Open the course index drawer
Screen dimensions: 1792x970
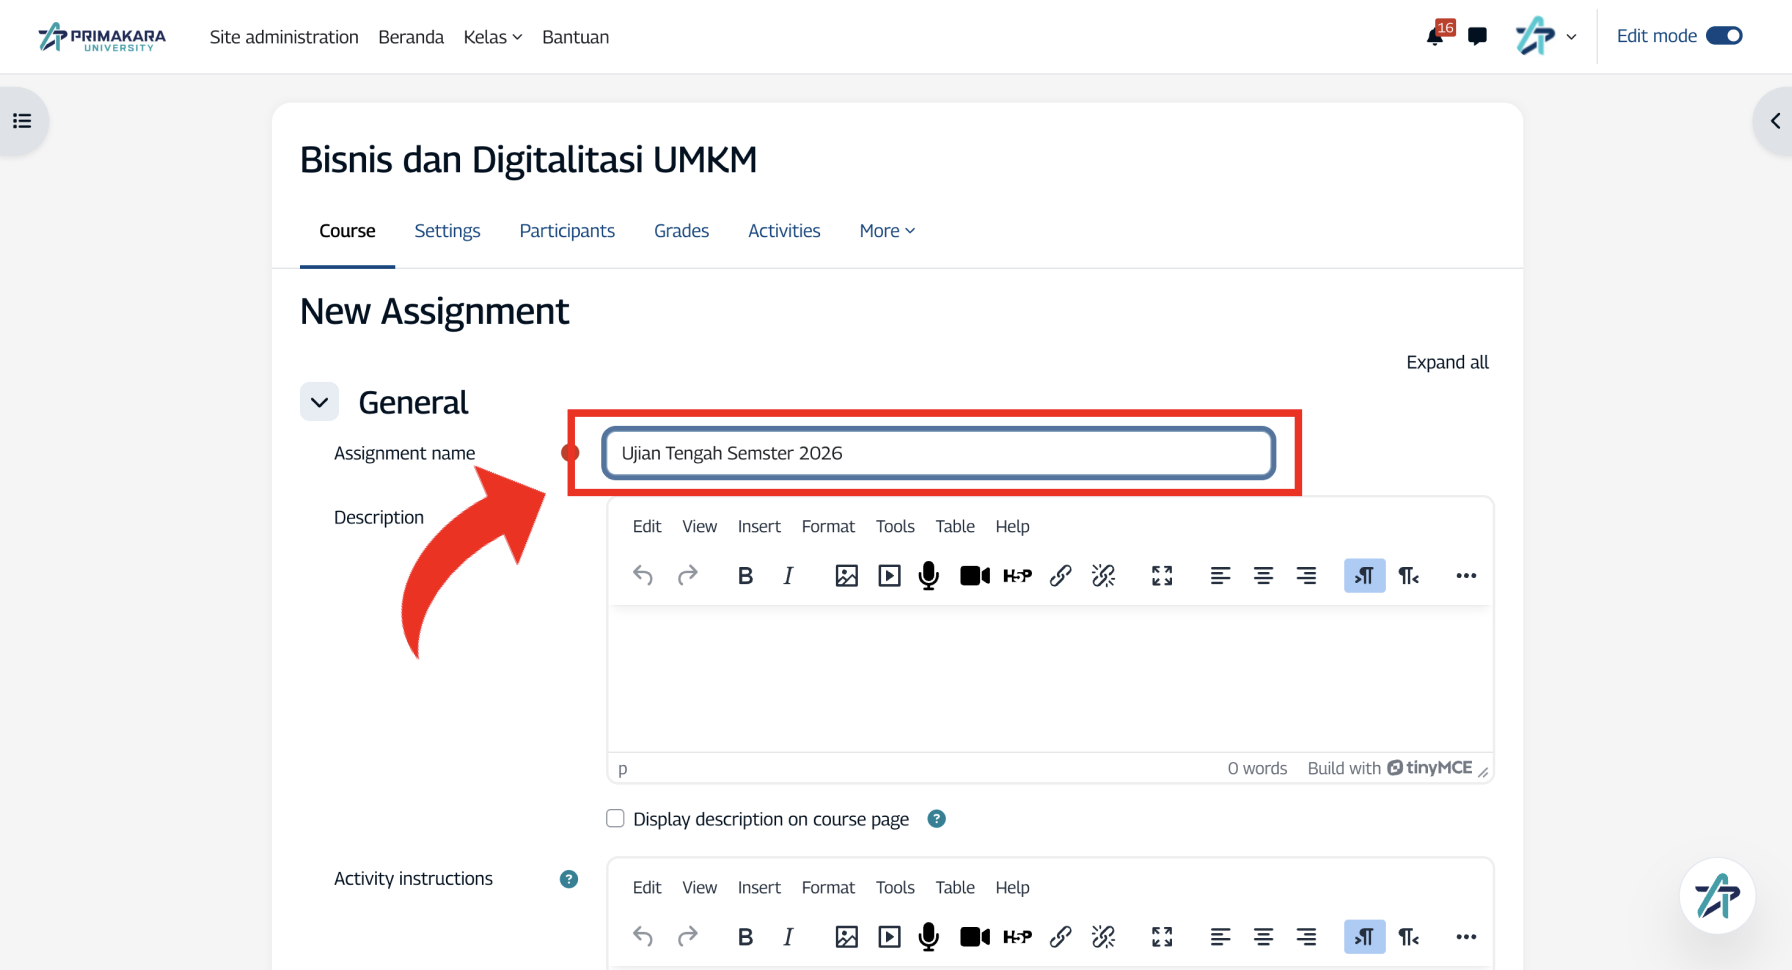coord(22,121)
